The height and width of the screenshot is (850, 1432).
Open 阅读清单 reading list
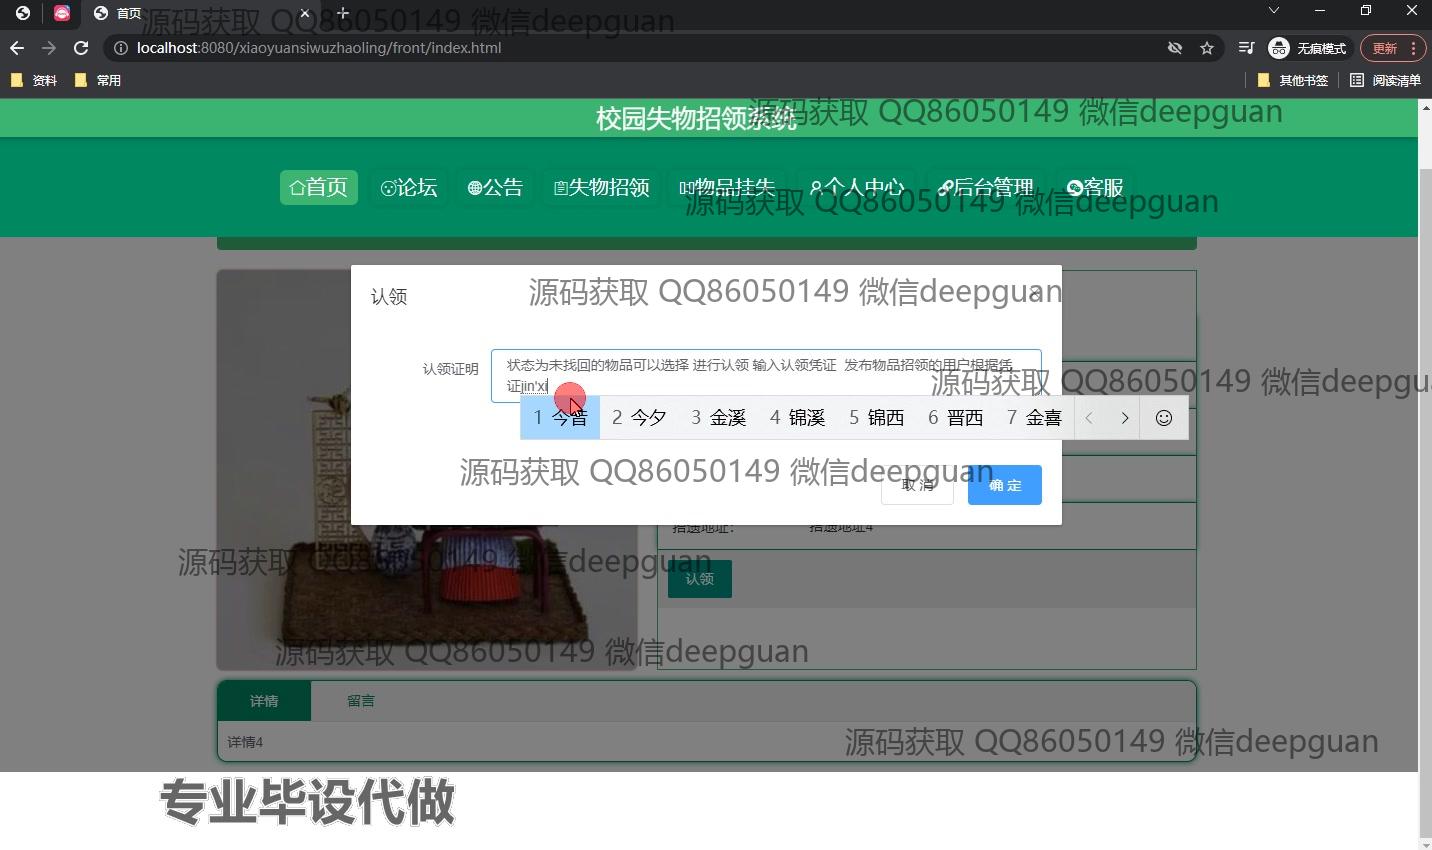pos(1385,80)
